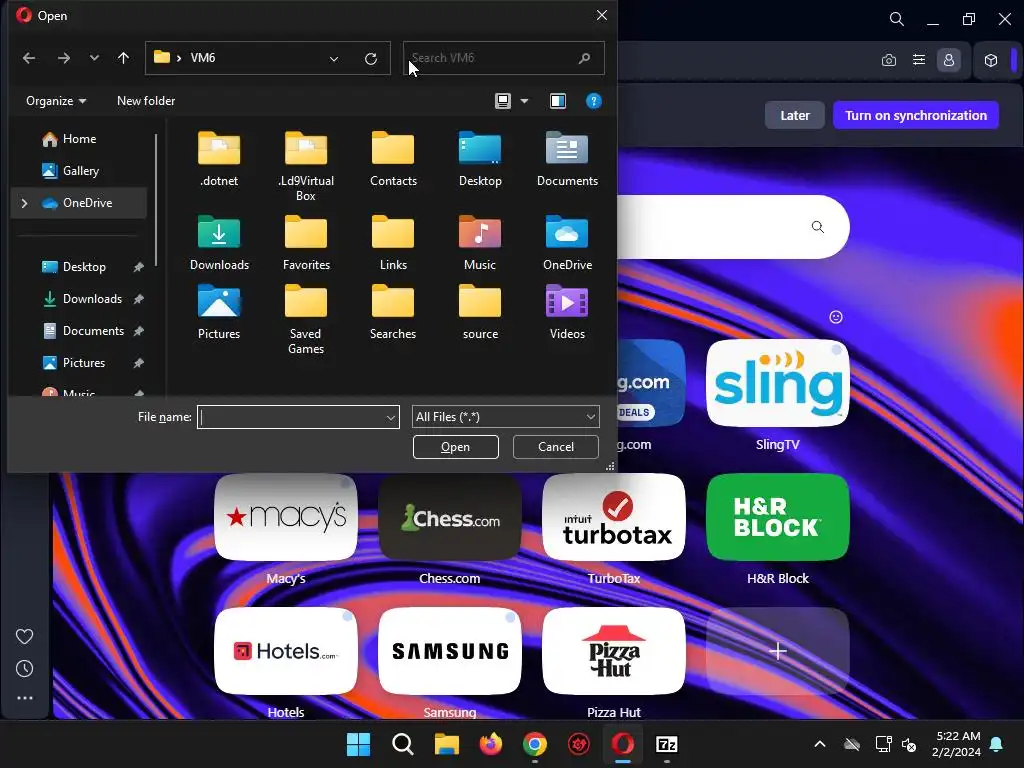1024x768 pixels.
Task: Refresh the VM6 folder view
Action: click(371, 59)
